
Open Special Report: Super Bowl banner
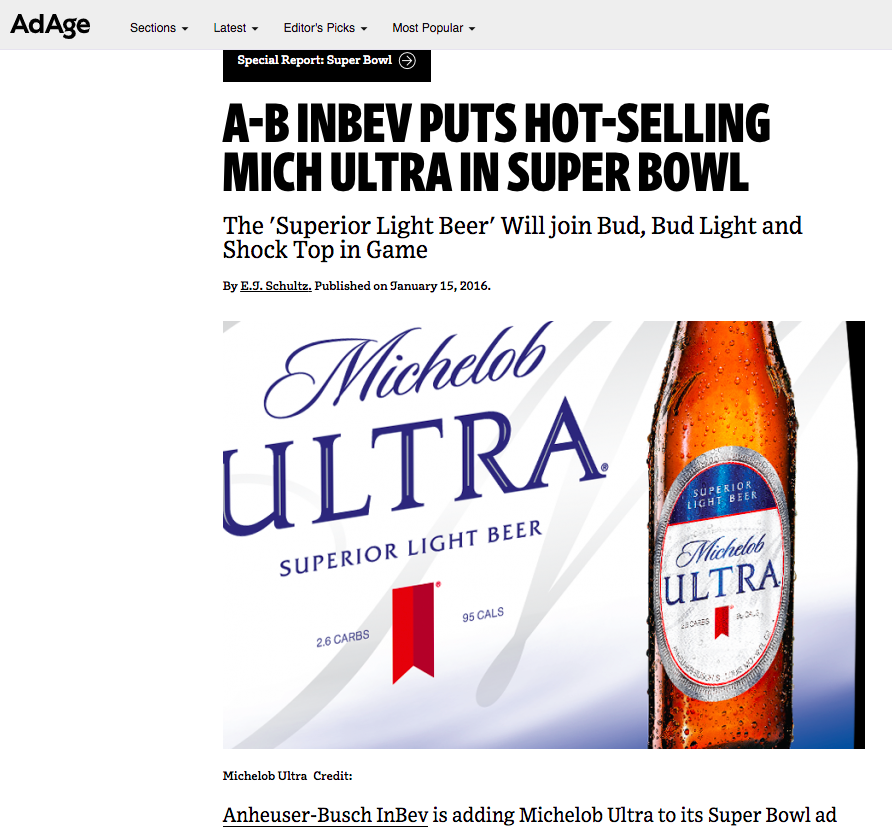tap(327, 65)
